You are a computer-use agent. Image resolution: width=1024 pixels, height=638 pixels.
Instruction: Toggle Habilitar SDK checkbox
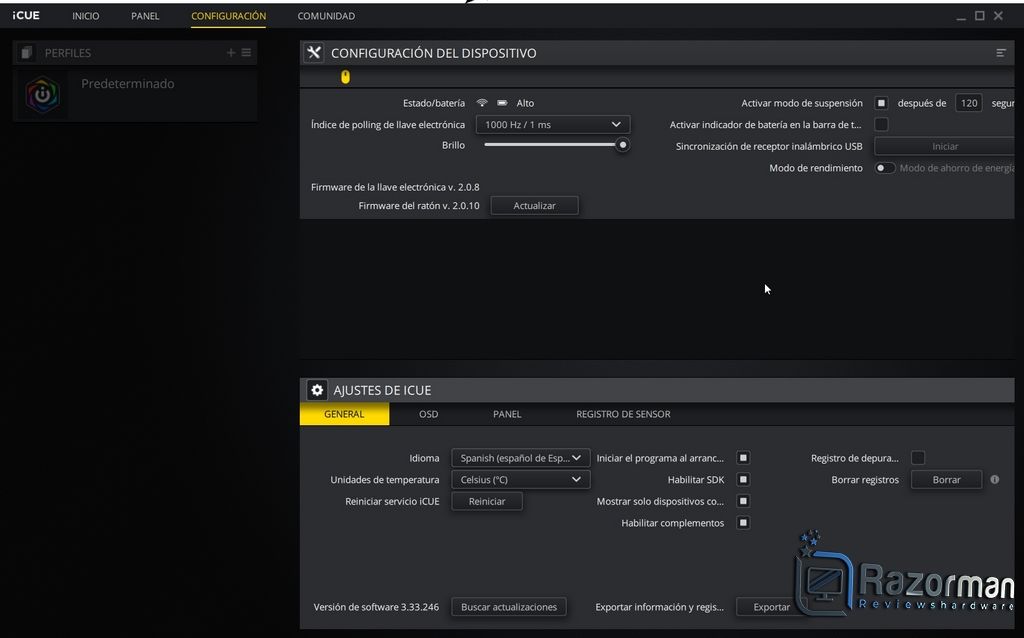pyautogui.click(x=743, y=479)
